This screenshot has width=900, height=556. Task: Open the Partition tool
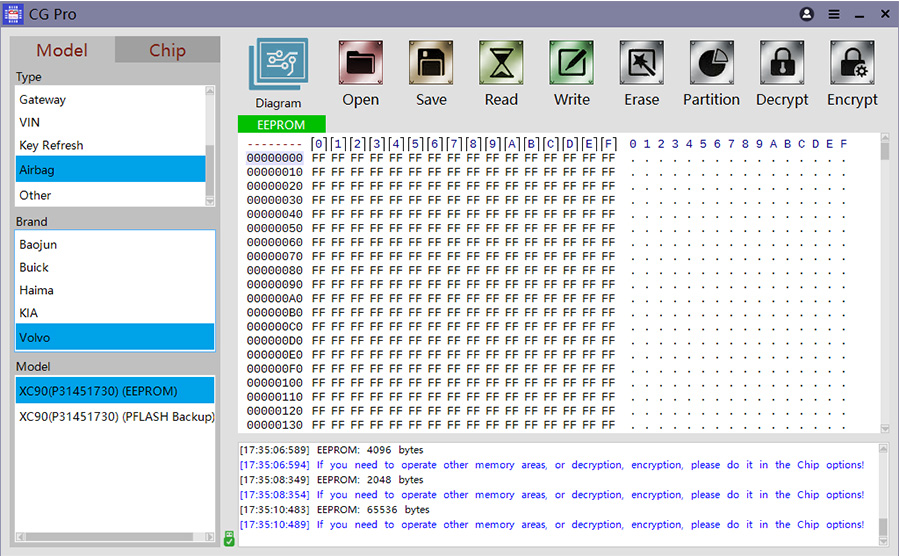tap(711, 64)
